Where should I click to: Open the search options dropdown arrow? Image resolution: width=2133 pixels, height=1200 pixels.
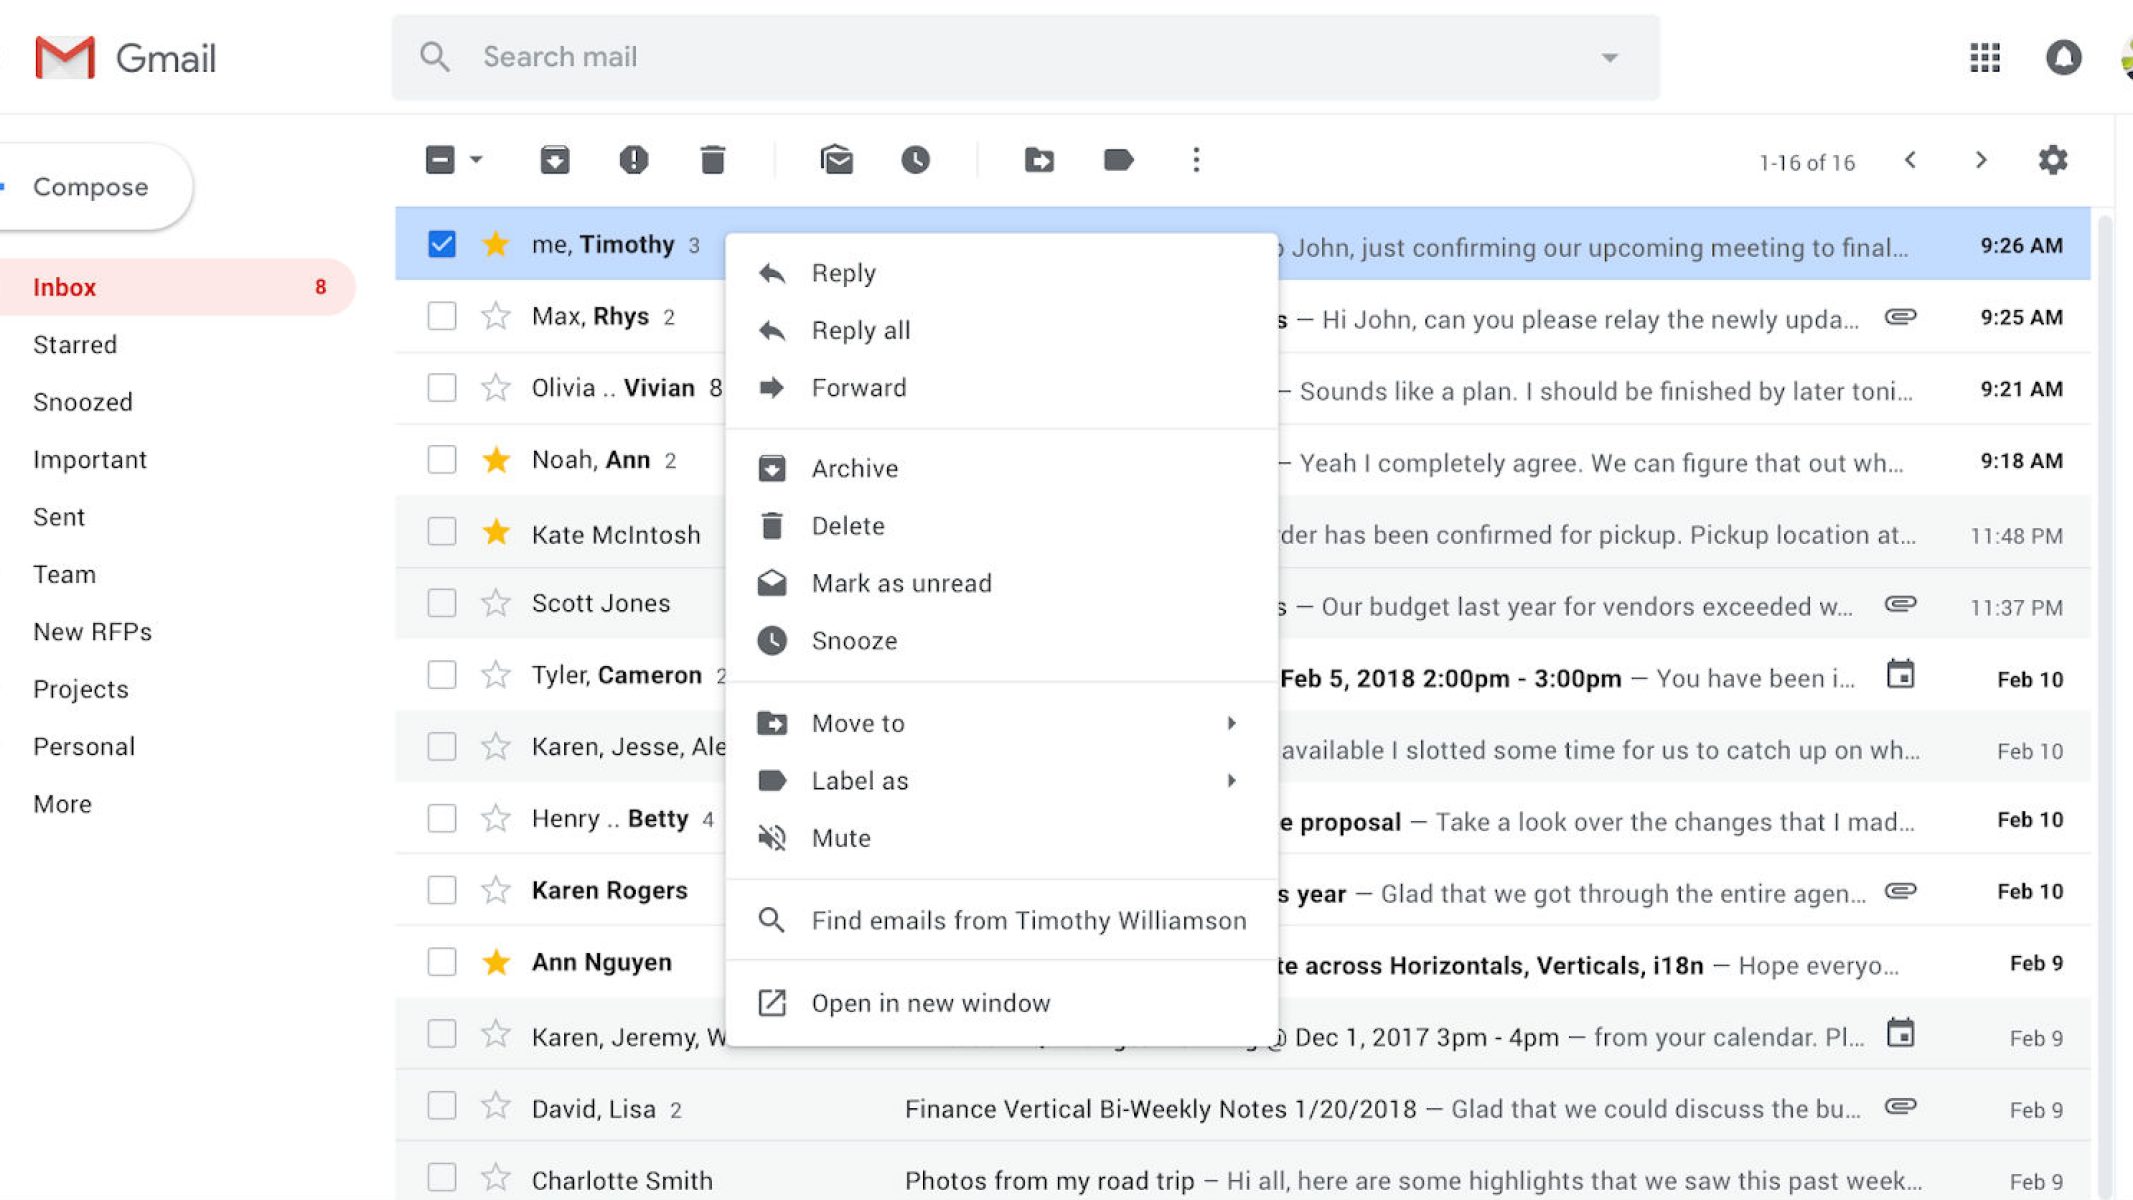[x=1609, y=58]
